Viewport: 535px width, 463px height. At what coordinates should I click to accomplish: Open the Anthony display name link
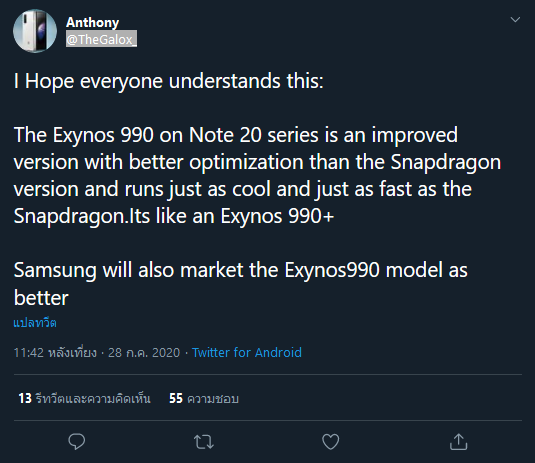click(x=92, y=23)
